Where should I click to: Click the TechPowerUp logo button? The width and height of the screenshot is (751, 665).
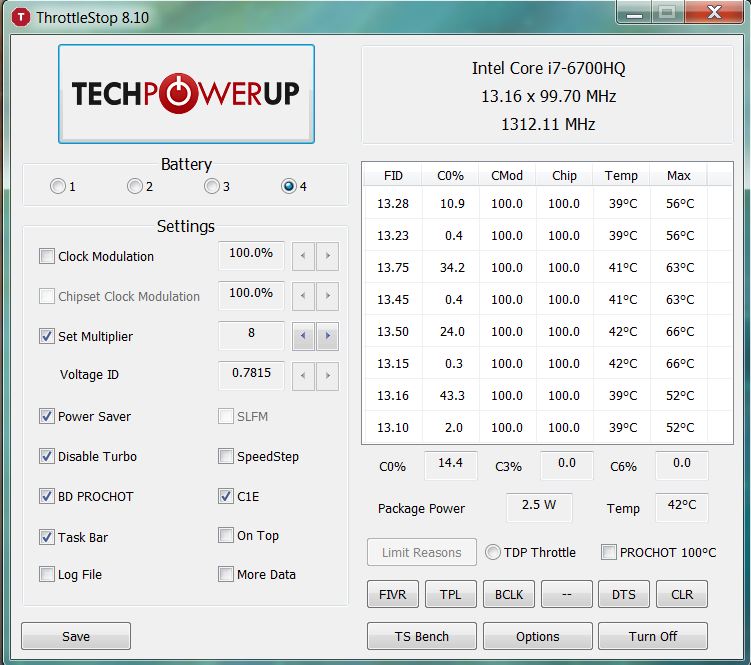[186, 94]
